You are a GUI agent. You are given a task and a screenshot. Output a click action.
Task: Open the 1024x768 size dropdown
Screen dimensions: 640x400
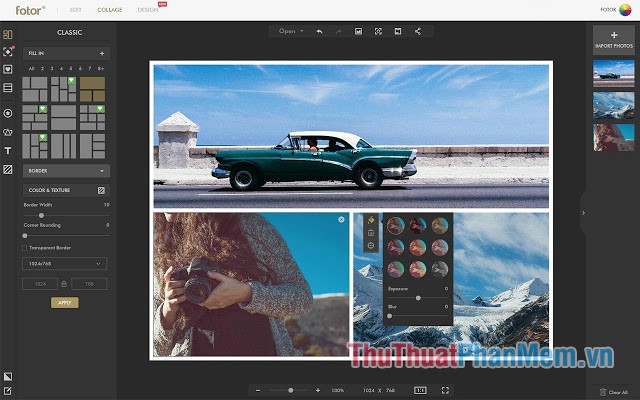(64, 264)
